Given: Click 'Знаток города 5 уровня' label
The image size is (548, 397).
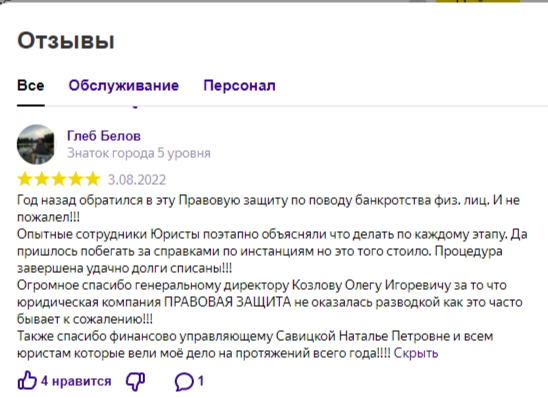Looking at the screenshot, I should point(139,153).
